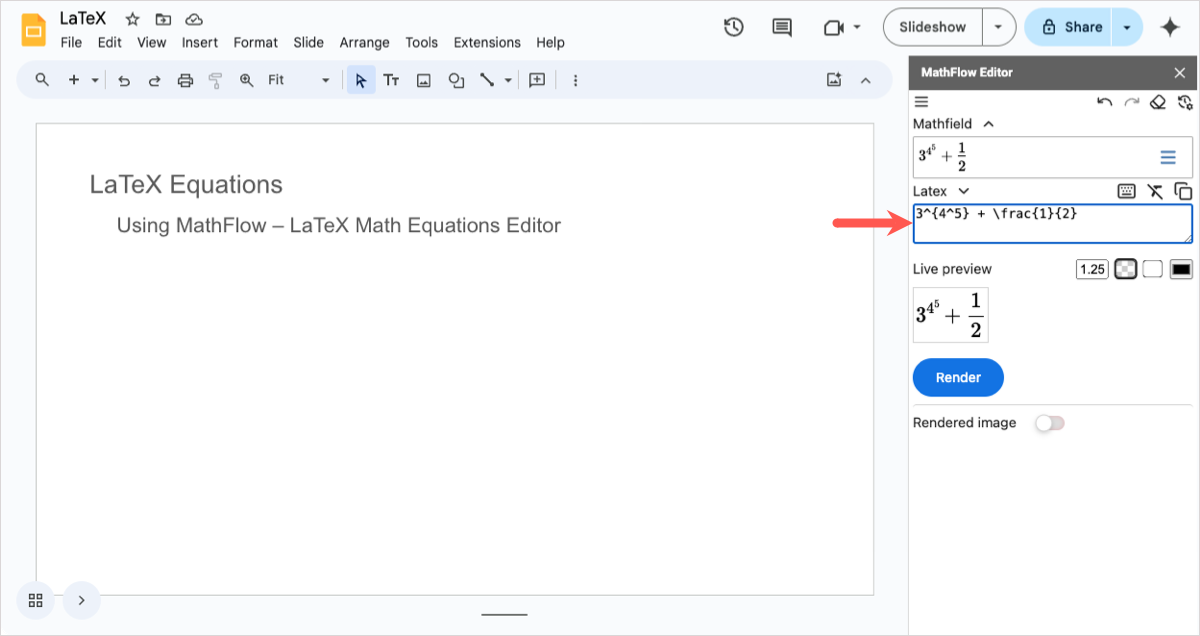Image resolution: width=1200 pixels, height=636 pixels.
Task: Collapse the Mathfield section
Action: (989, 124)
